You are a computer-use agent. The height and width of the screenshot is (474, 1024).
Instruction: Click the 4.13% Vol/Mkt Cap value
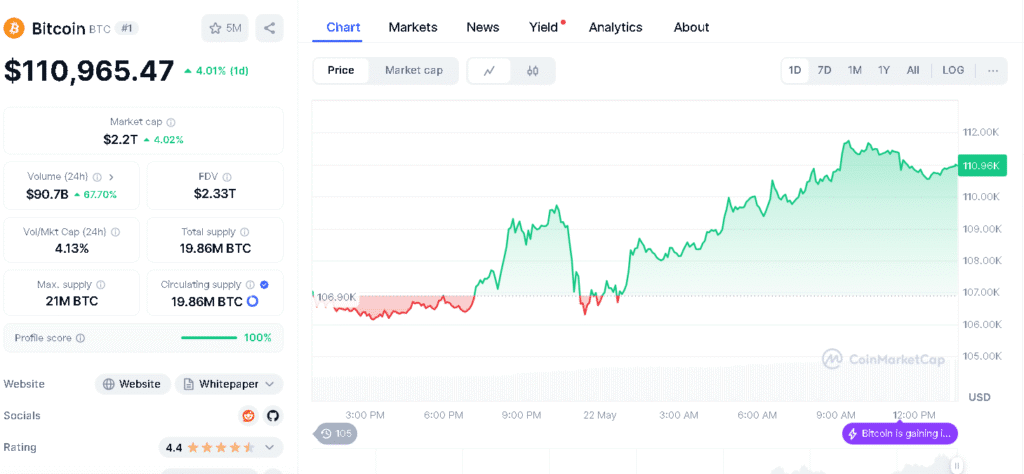click(71, 248)
